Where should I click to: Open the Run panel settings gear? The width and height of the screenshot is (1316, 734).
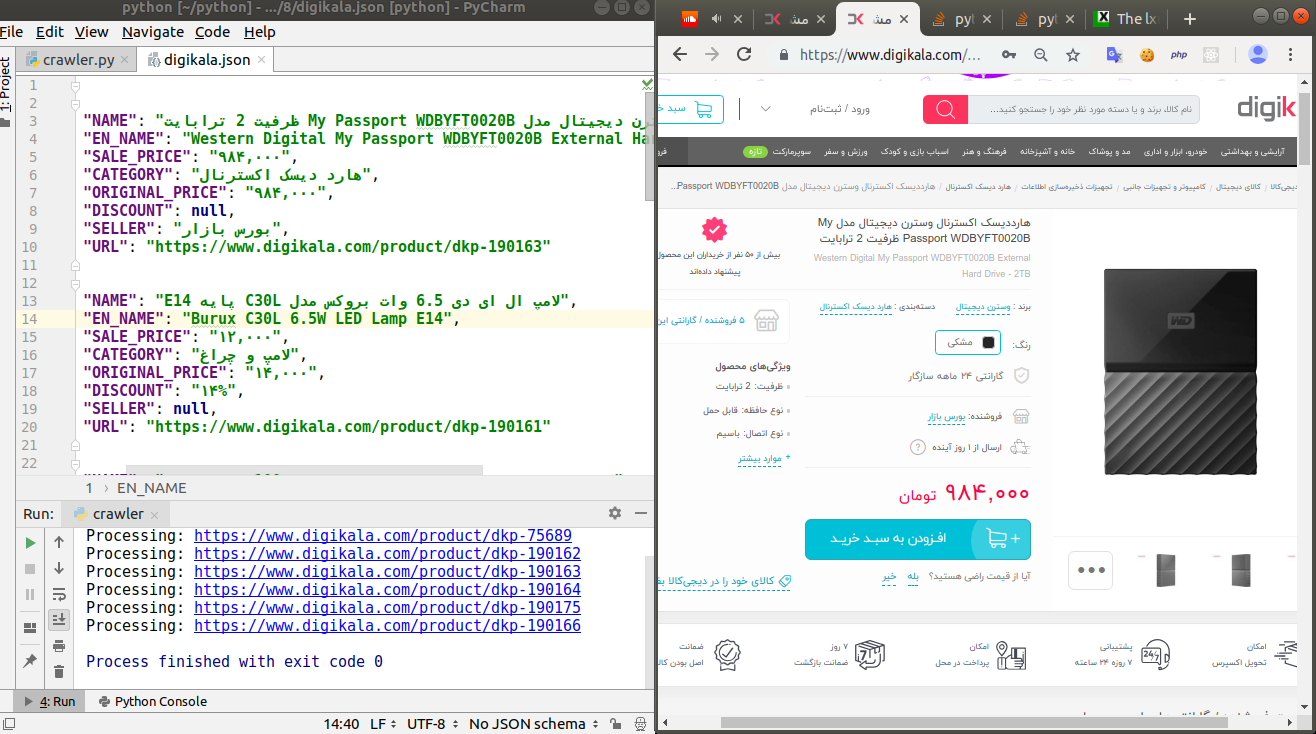(615, 513)
